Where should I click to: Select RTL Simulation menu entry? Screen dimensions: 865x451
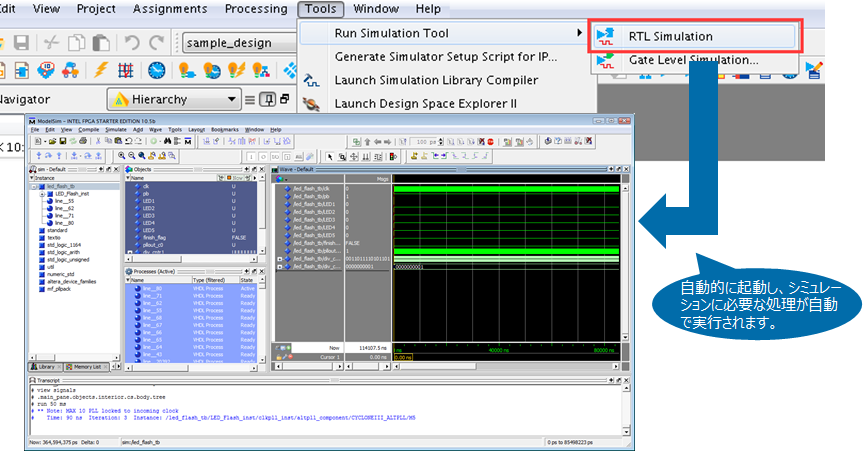coord(695,36)
